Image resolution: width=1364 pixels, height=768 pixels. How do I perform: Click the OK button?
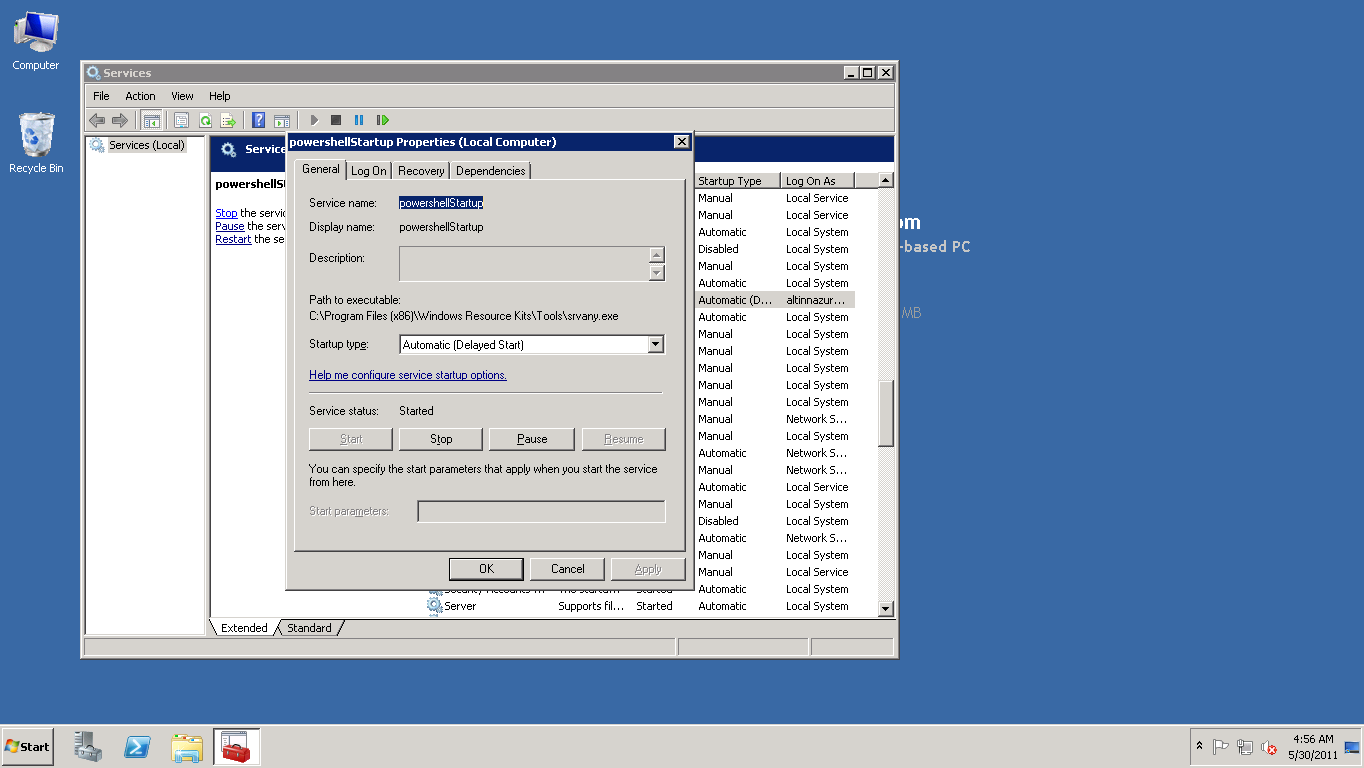click(x=486, y=568)
